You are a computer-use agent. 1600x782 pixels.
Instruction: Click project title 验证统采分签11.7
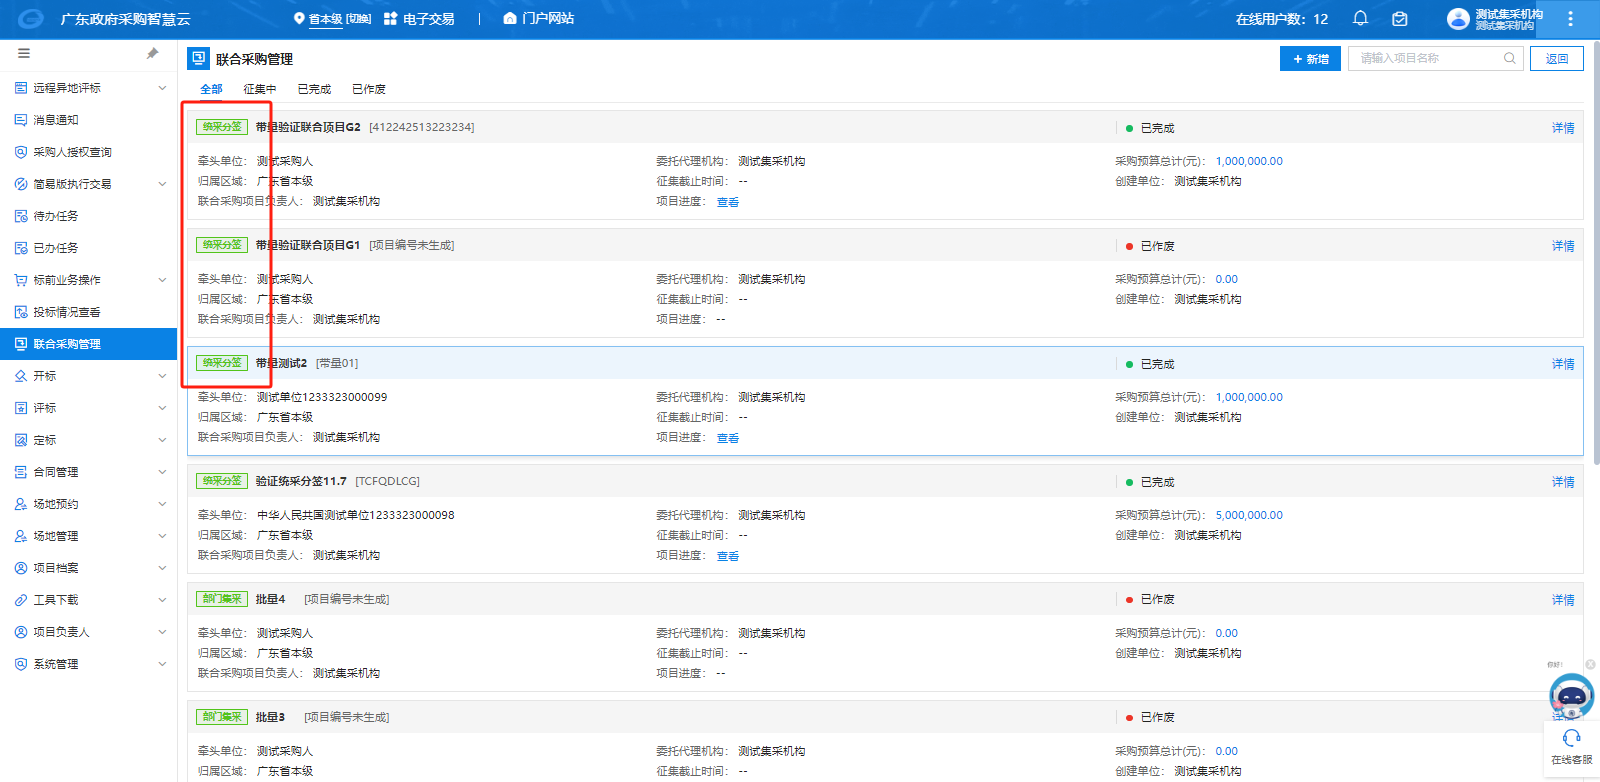coord(301,481)
